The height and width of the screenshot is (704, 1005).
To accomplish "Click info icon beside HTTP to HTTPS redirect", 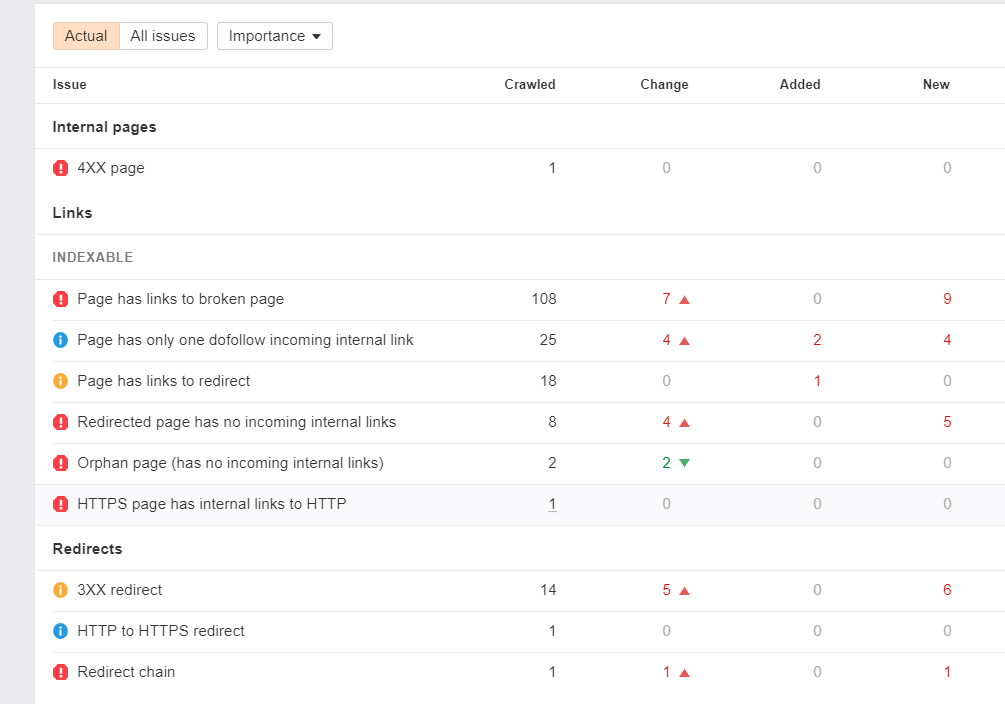I will tap(60, 631).
